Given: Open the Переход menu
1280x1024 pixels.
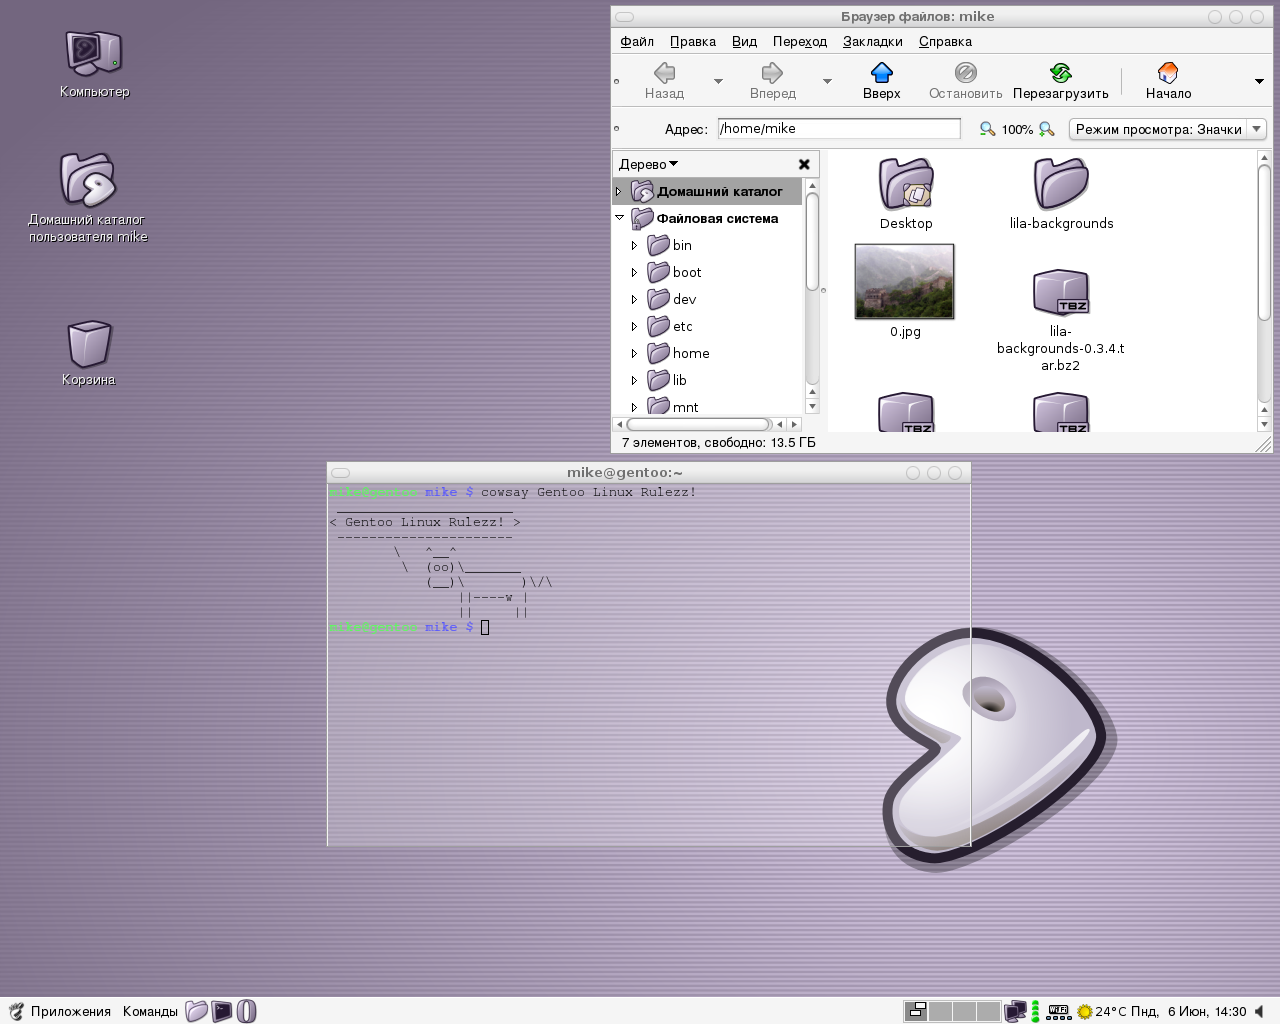Looking at the screenshot, I should click(800, 41).
